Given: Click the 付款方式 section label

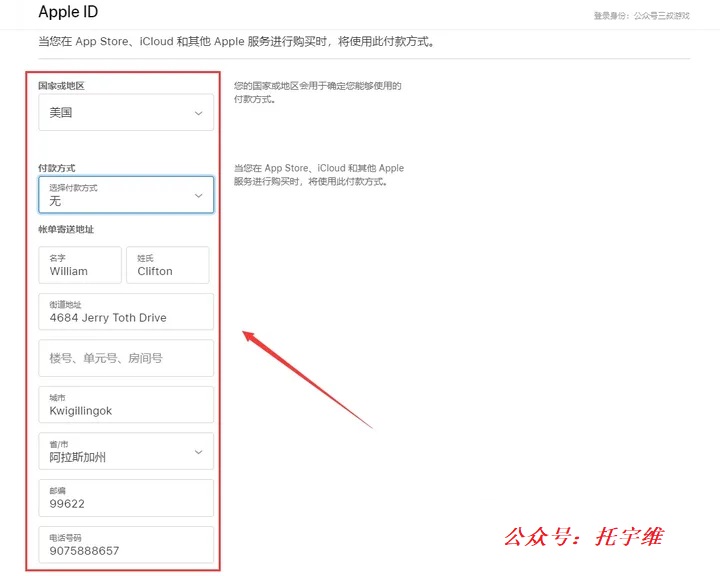Looking at the screenshot, I should (x=57, y=168).
